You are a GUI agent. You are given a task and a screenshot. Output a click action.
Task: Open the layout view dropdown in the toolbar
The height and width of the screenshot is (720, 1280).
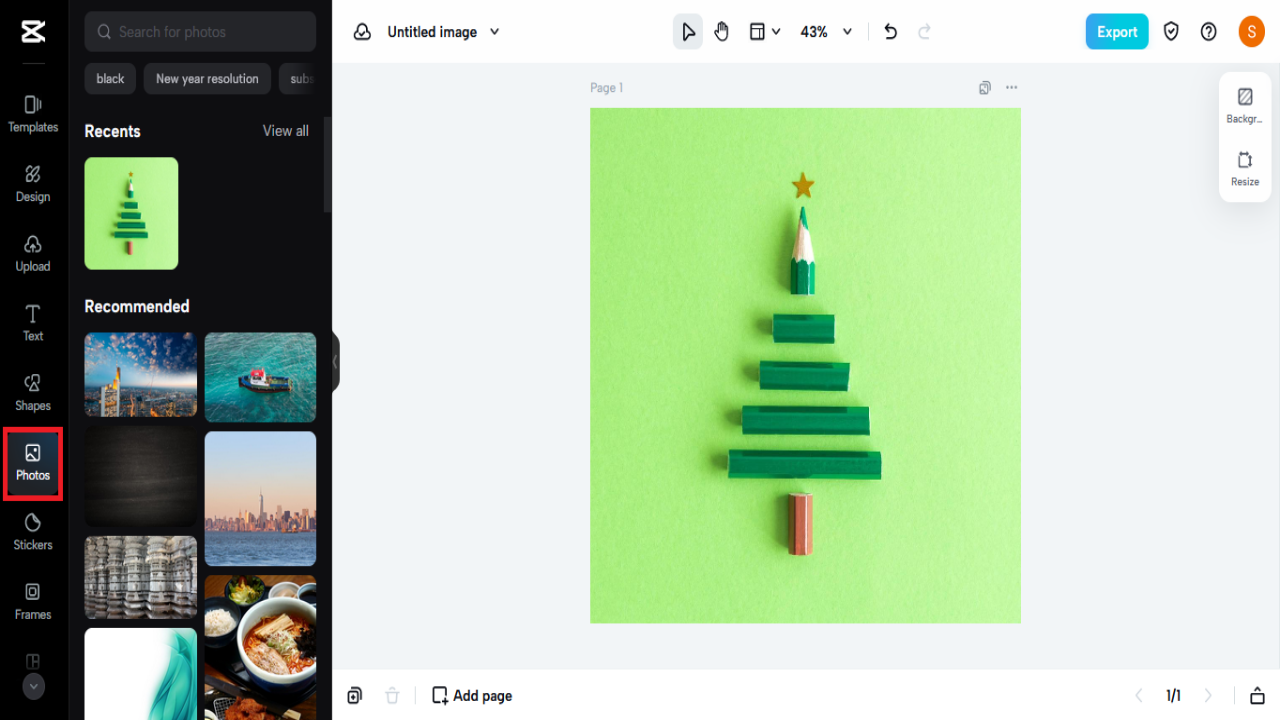tap(764, 31)
